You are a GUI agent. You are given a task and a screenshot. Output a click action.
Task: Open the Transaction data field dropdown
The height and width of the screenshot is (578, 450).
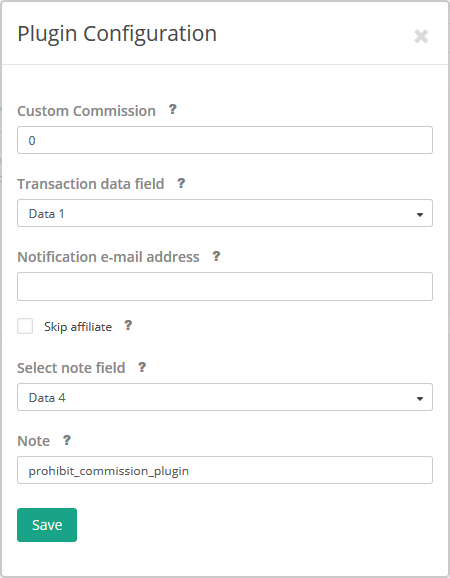pyautogui.click(x=225, y=213)
